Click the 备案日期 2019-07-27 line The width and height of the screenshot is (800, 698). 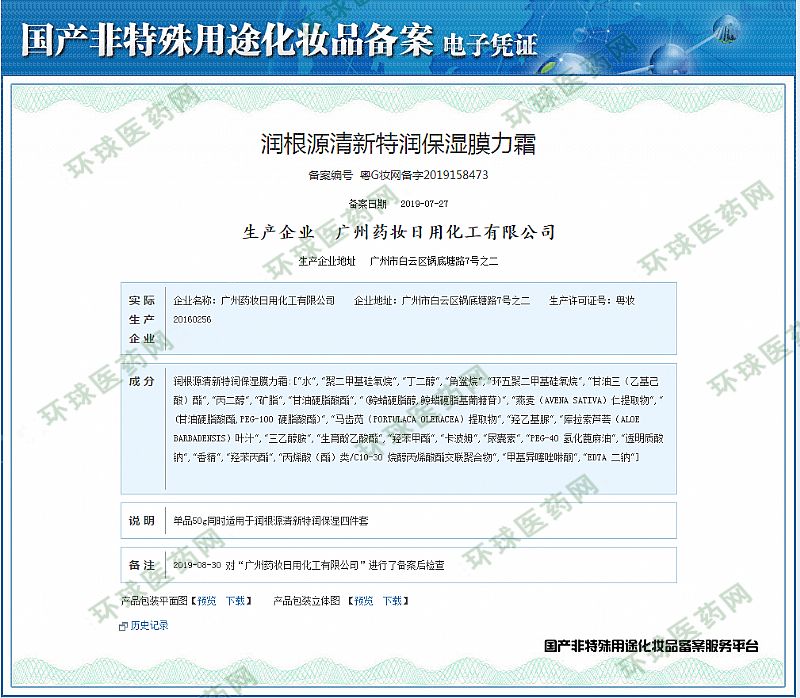pyautogui.click(x=398, y=203)
